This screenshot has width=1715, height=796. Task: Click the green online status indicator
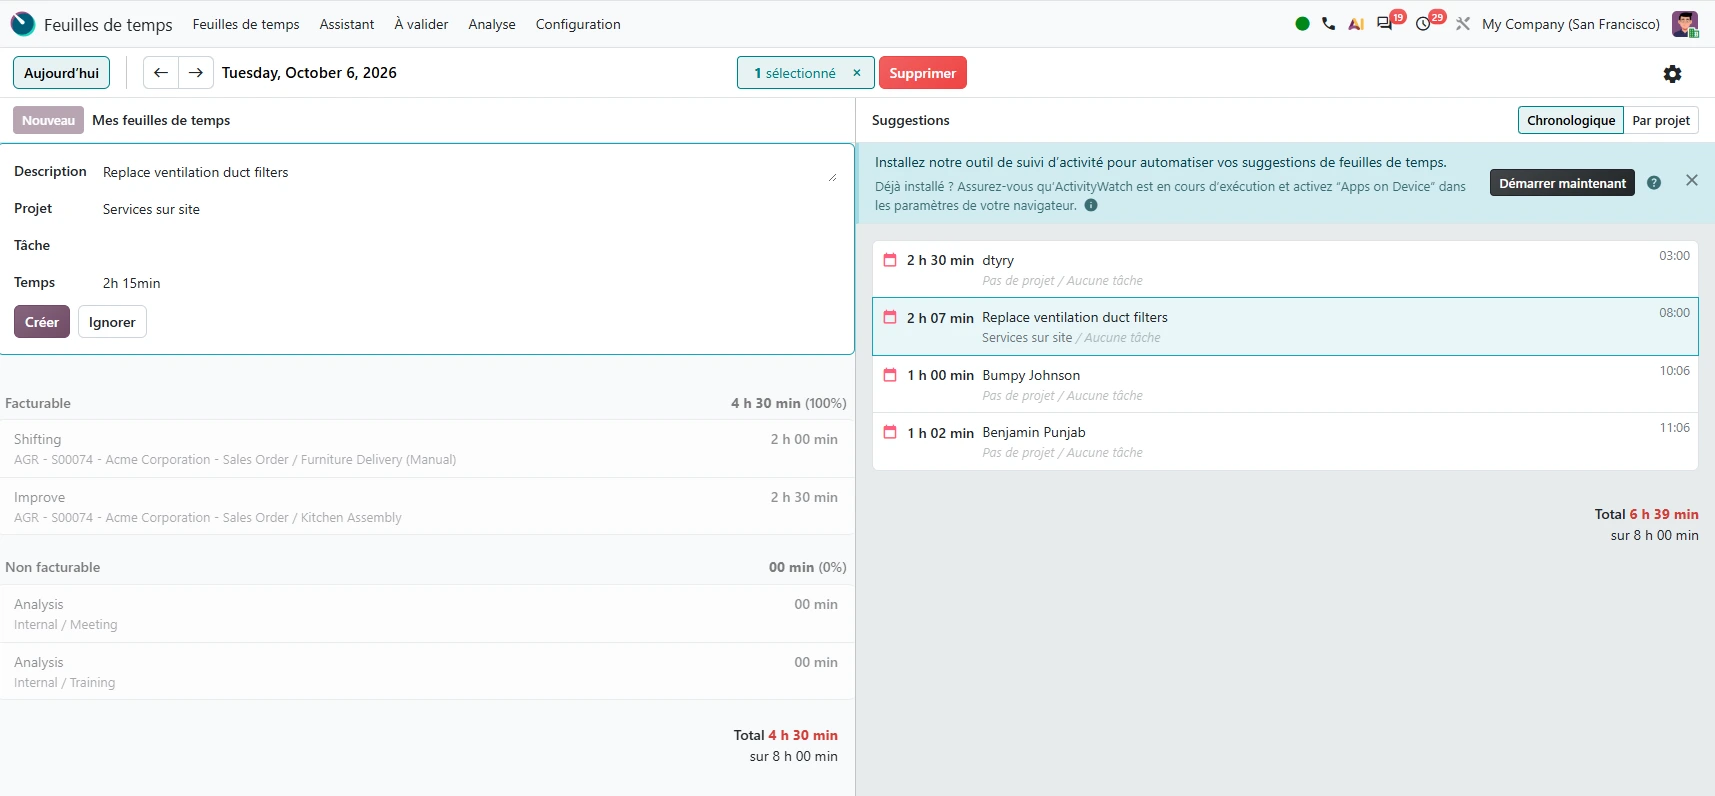point(1302,24)
